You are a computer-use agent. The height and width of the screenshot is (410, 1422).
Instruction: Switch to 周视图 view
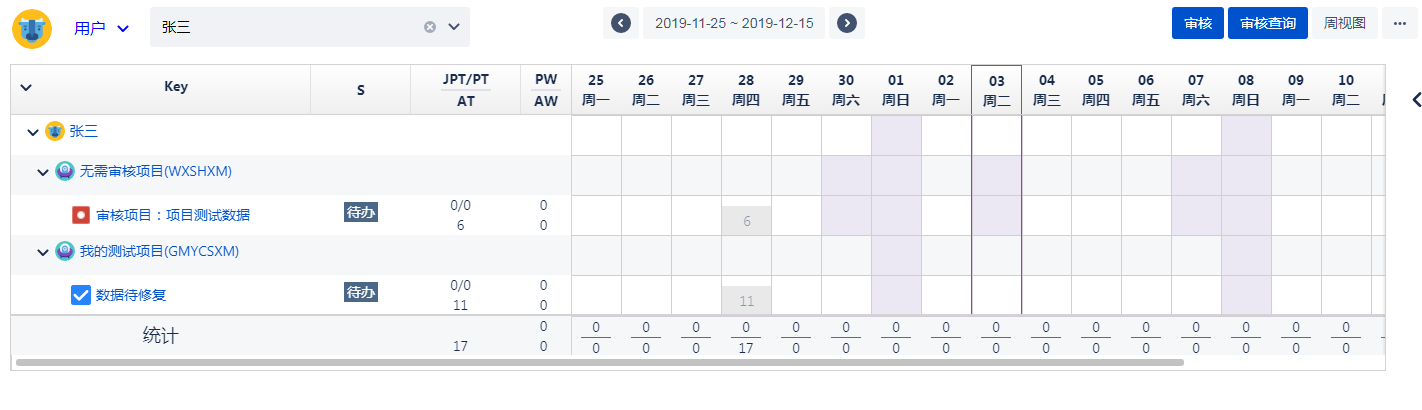pyautogui.click(x=1344, y=23)
